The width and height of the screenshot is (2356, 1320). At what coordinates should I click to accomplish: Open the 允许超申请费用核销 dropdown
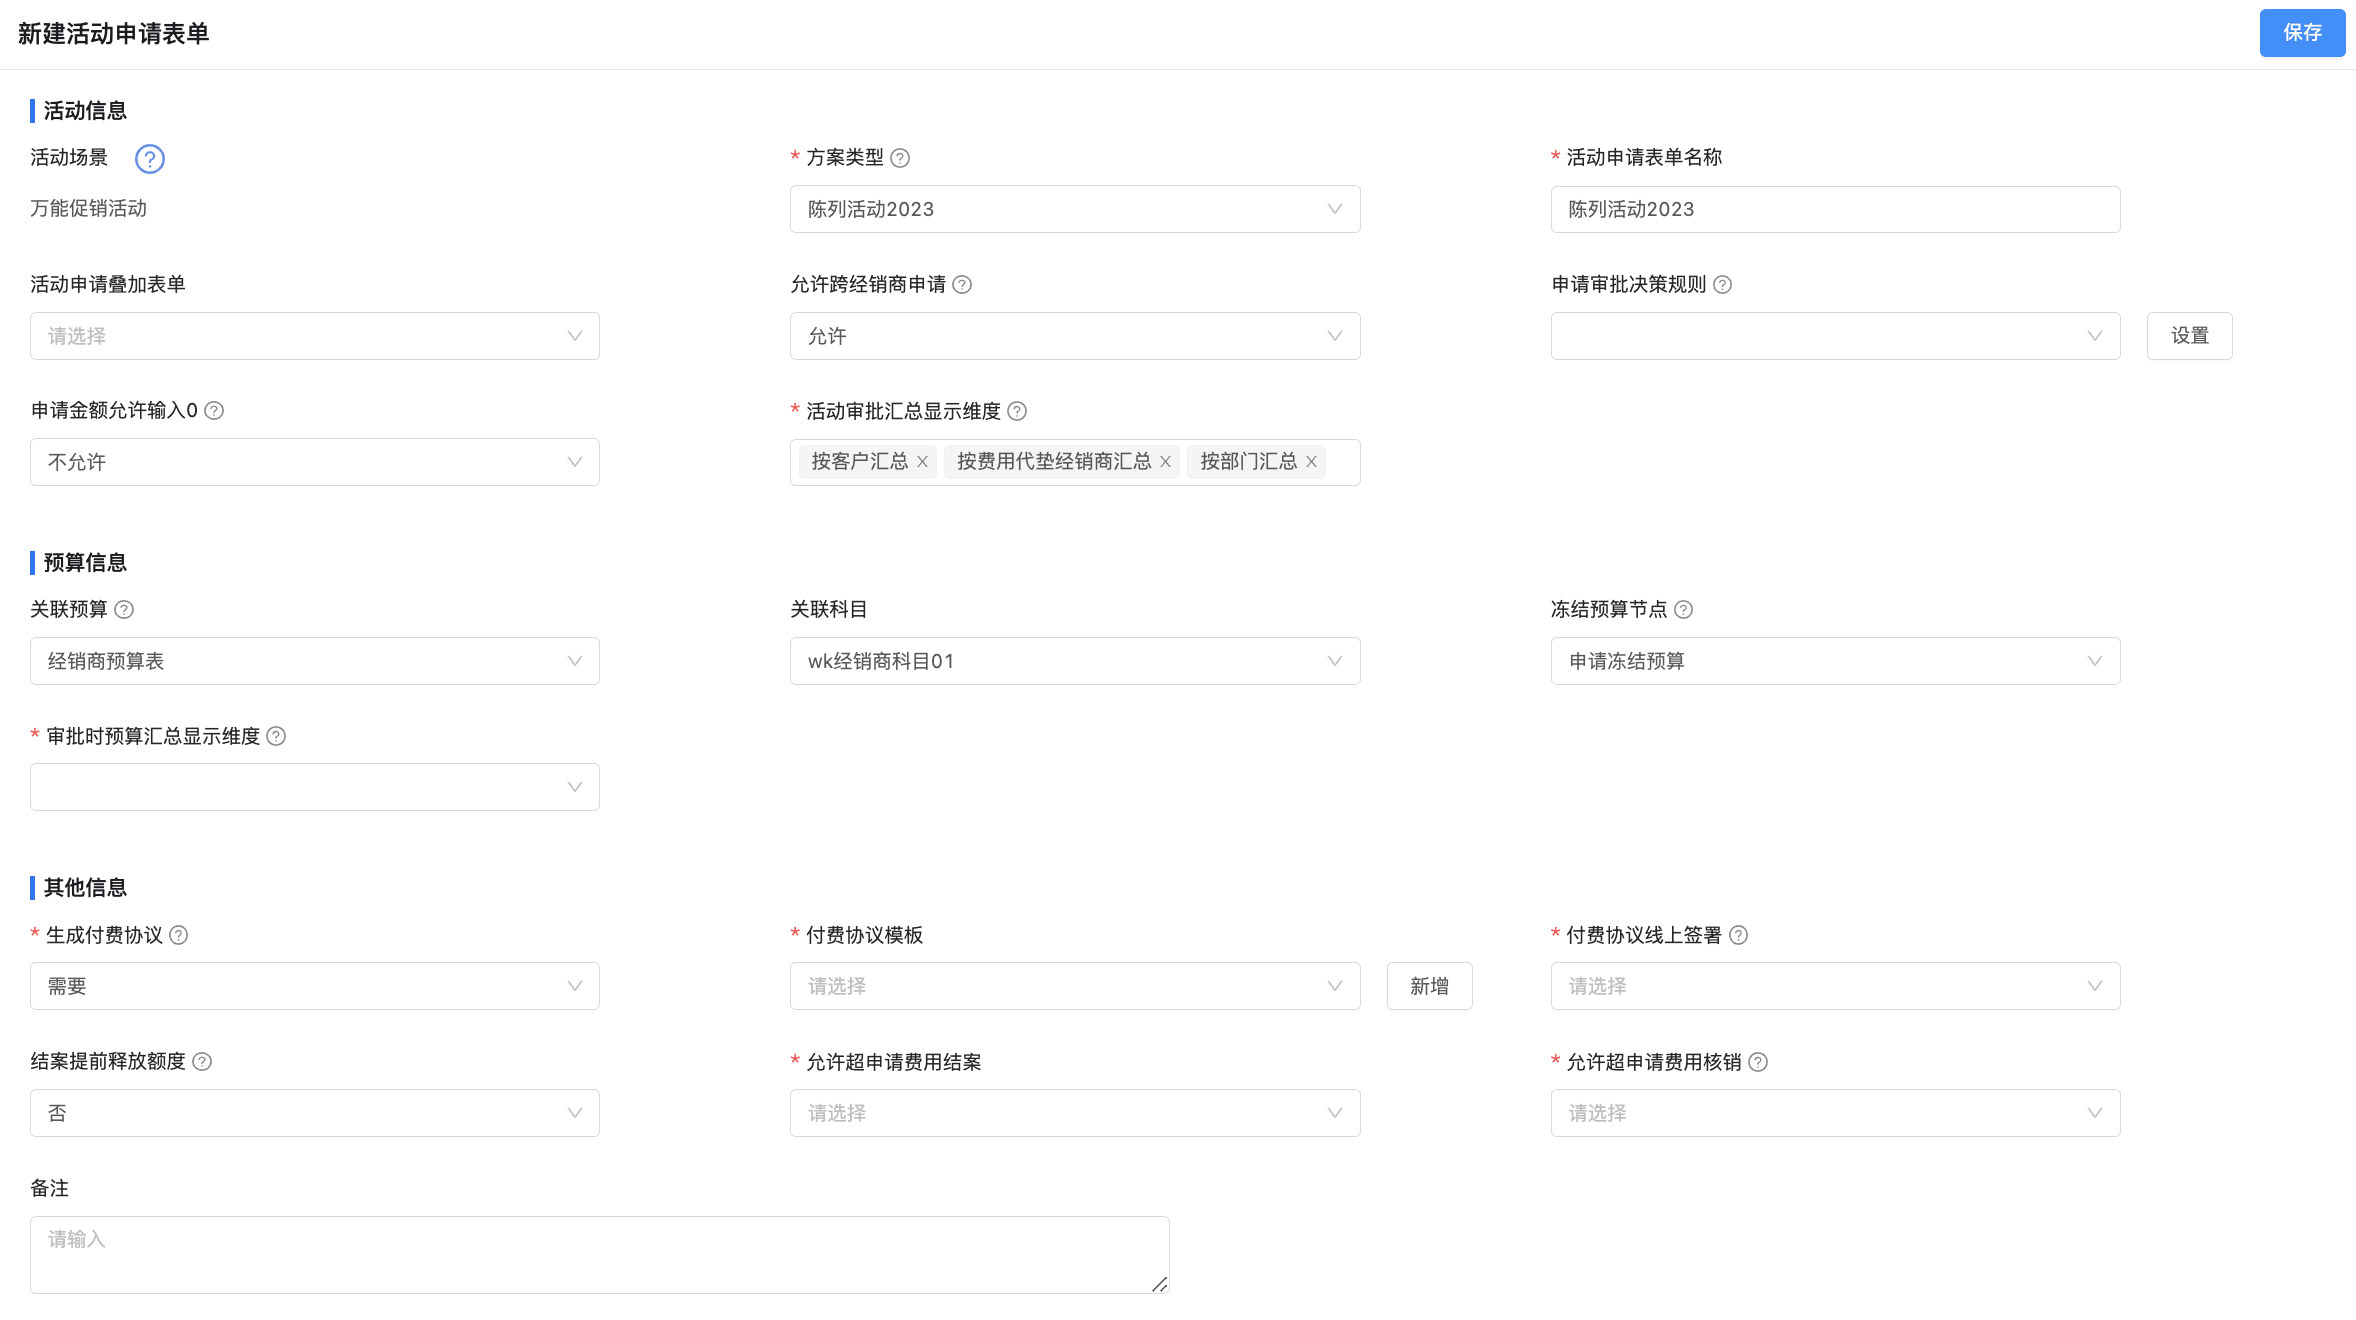point(1835,1113)
